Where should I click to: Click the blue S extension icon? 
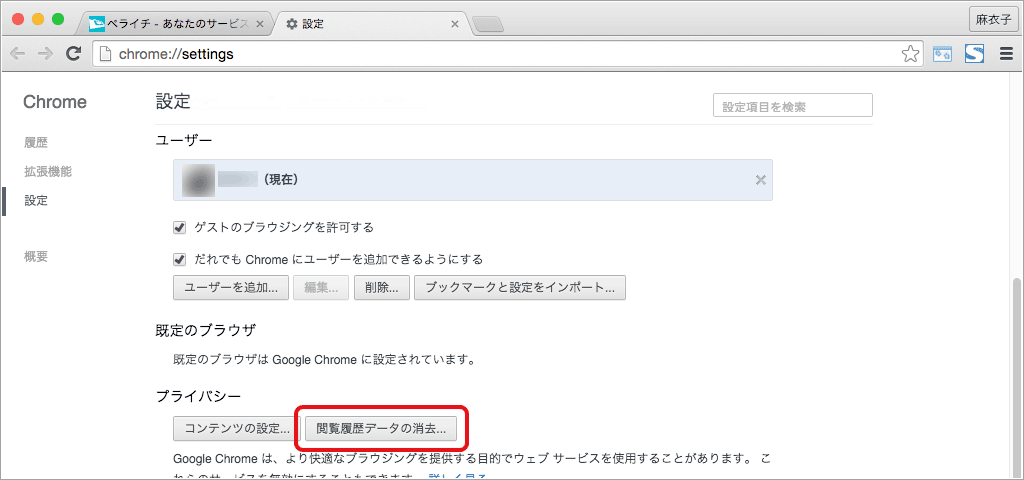tap(974, 54)
